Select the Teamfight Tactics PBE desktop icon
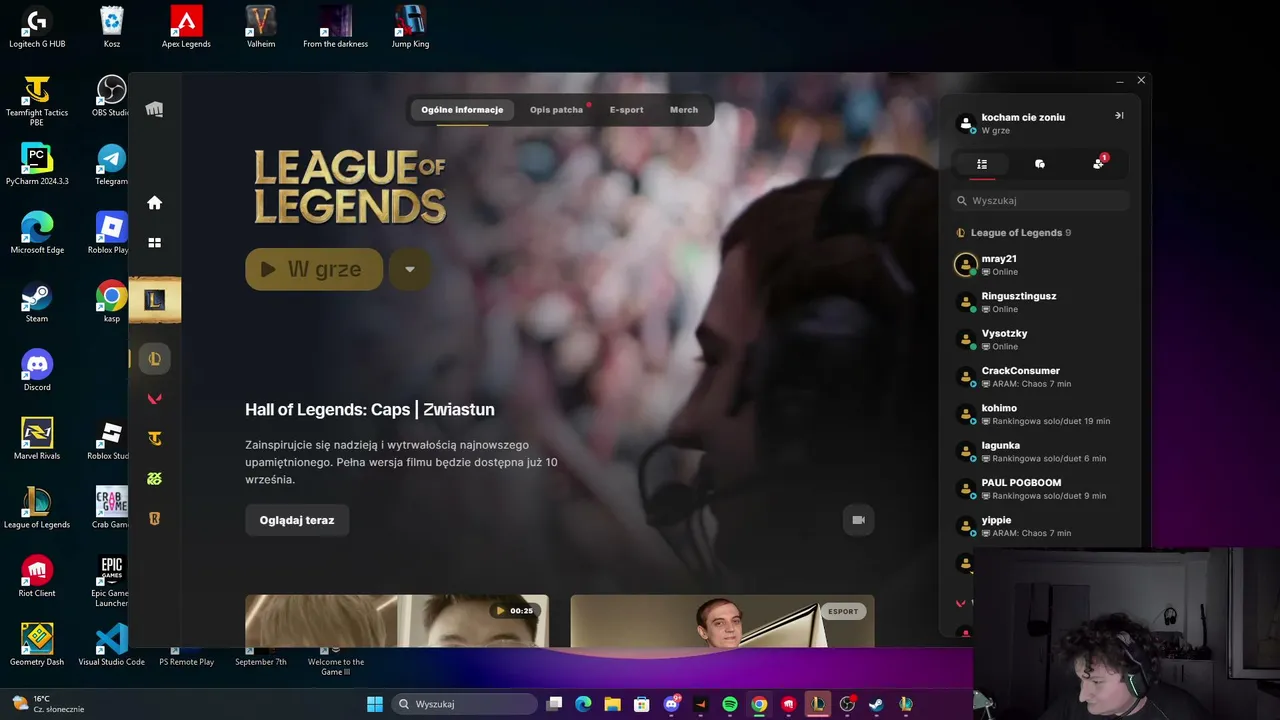1280x720 pixels. pyautogui.click(x=37, y=100)
